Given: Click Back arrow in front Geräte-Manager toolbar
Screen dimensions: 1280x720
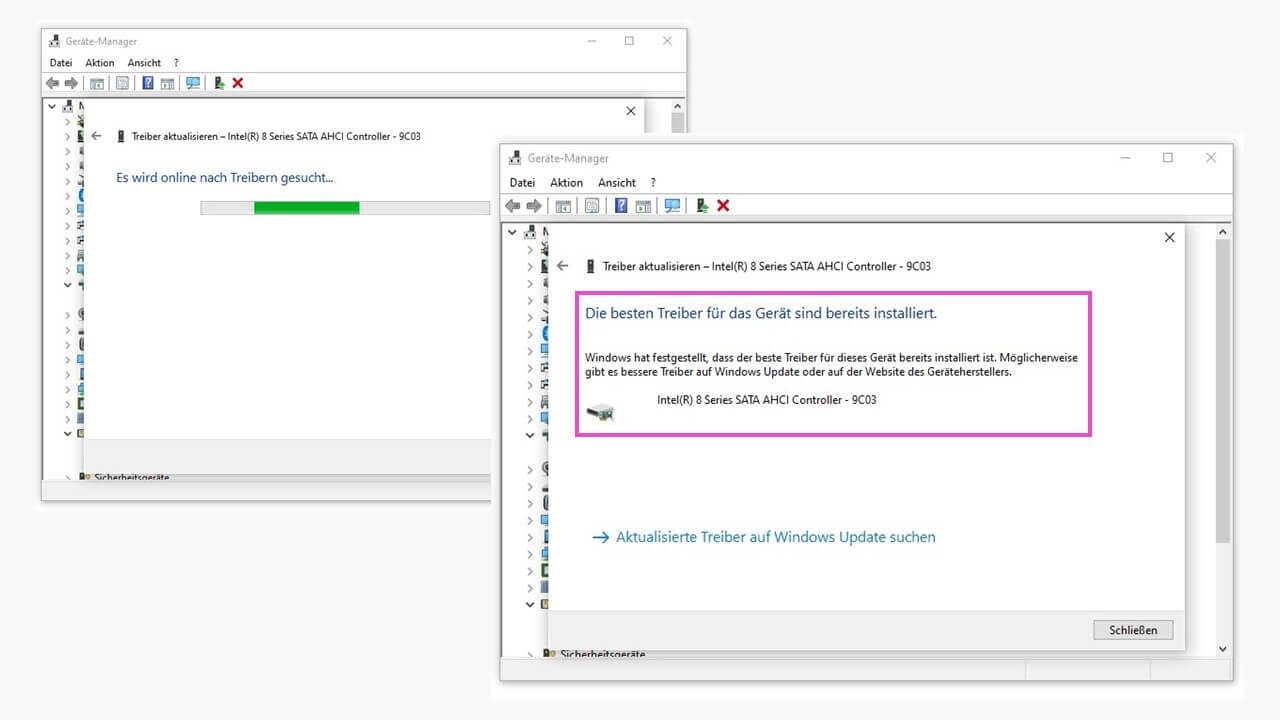Looking at the screenshot, I should [x=513, y=206].
